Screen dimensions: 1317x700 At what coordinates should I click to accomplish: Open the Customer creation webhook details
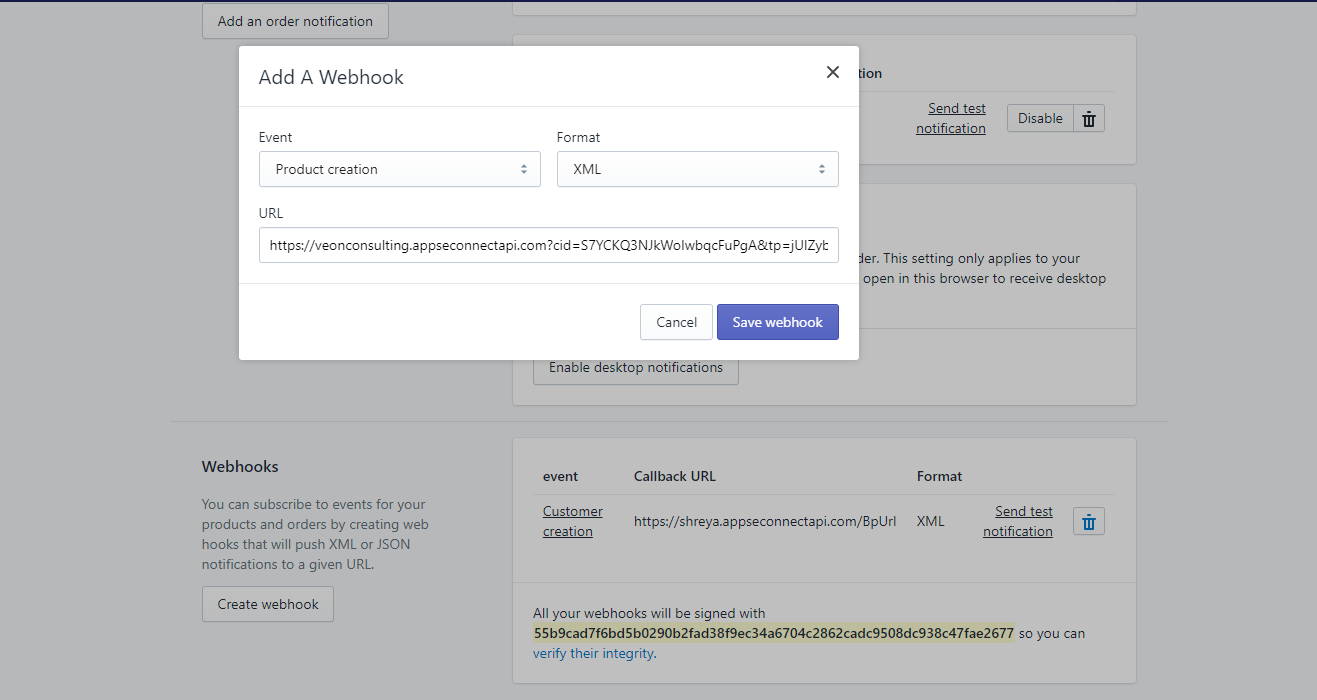[572, 520]
